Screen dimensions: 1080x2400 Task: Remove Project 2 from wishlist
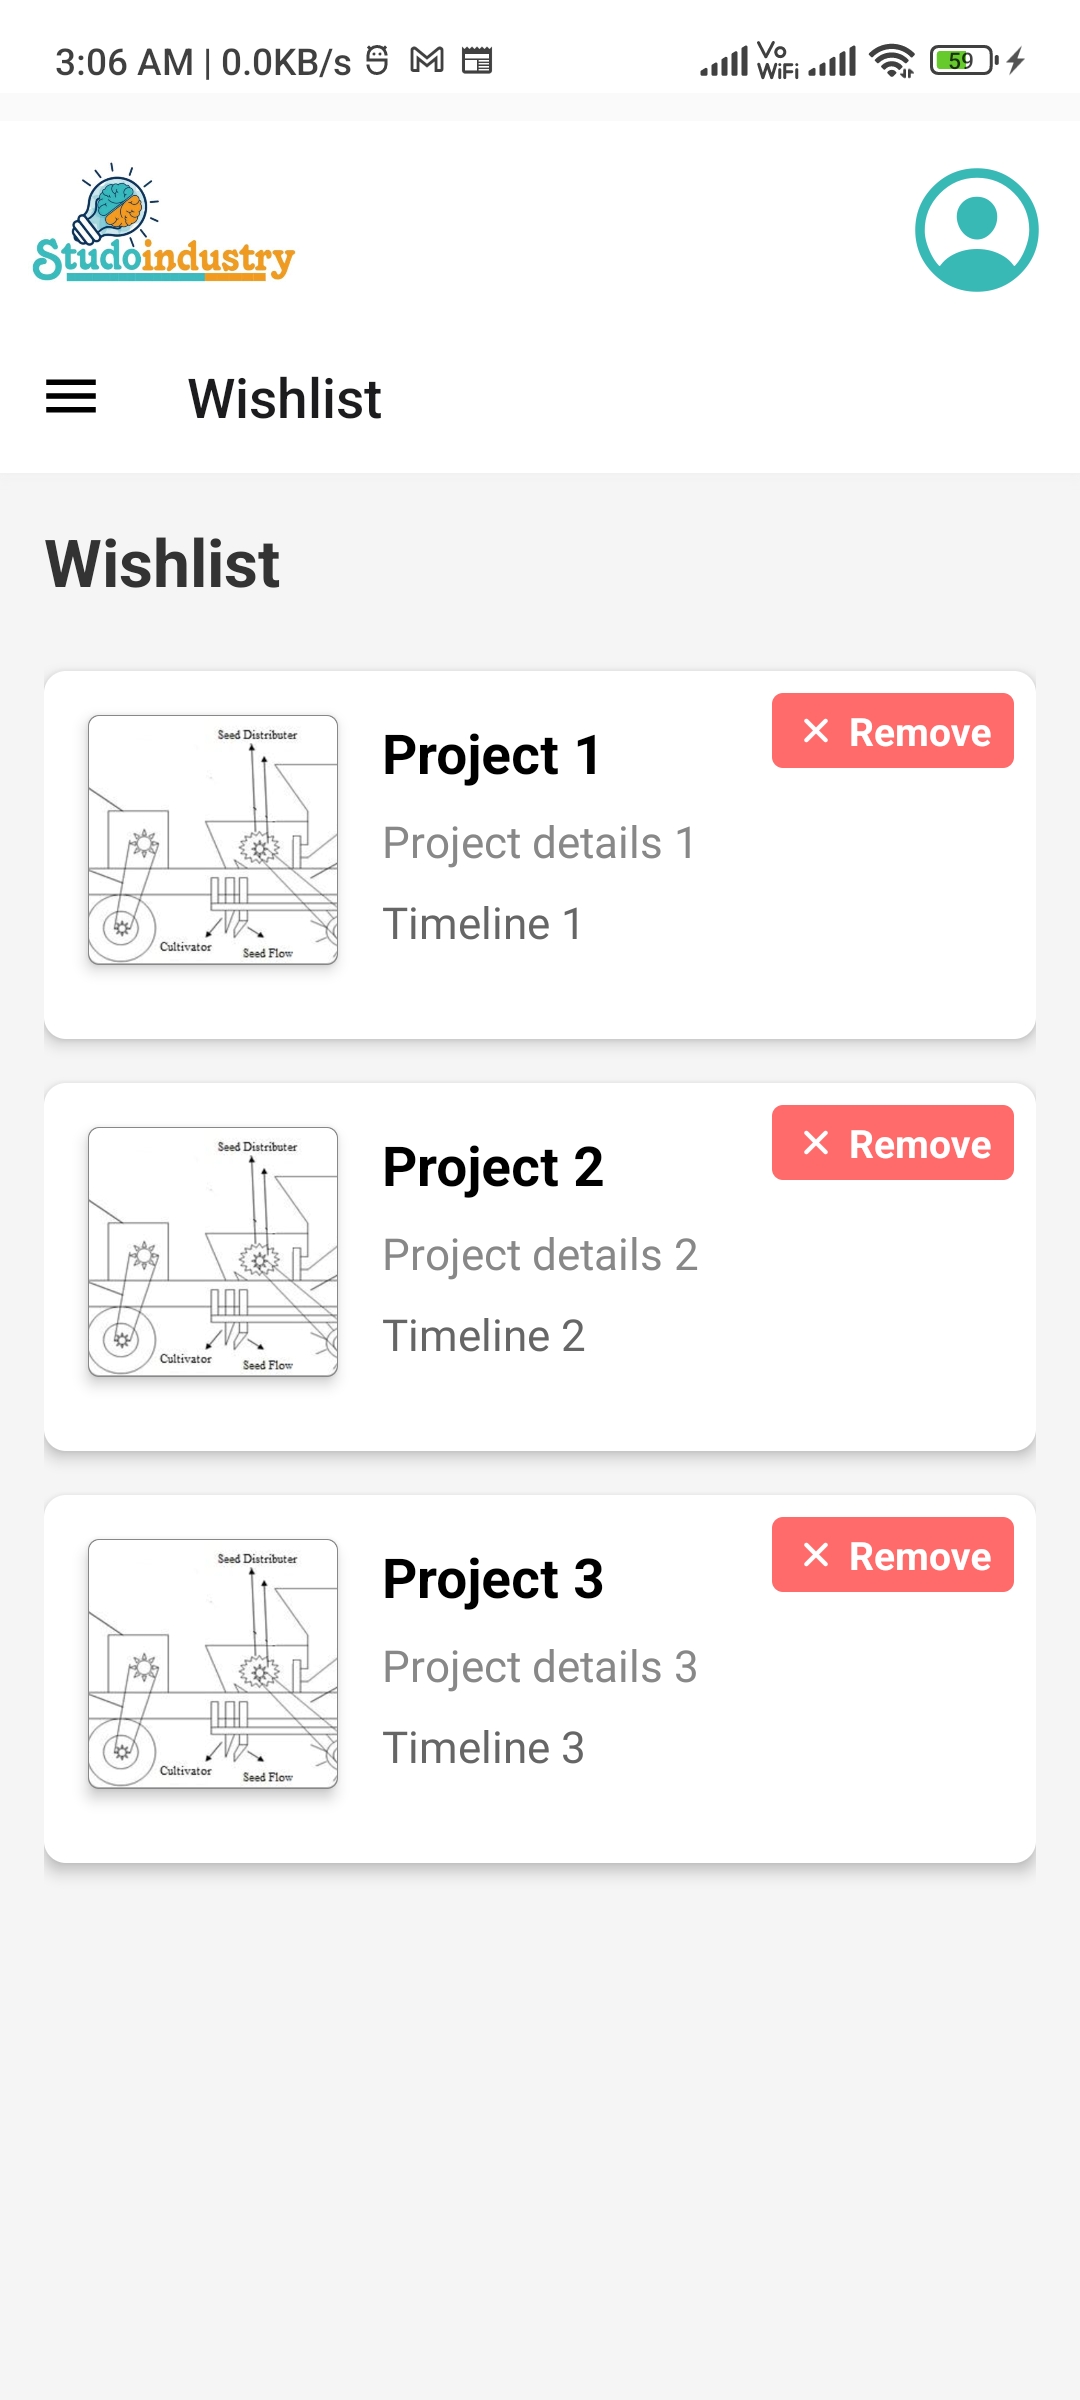coord(892,1143)
